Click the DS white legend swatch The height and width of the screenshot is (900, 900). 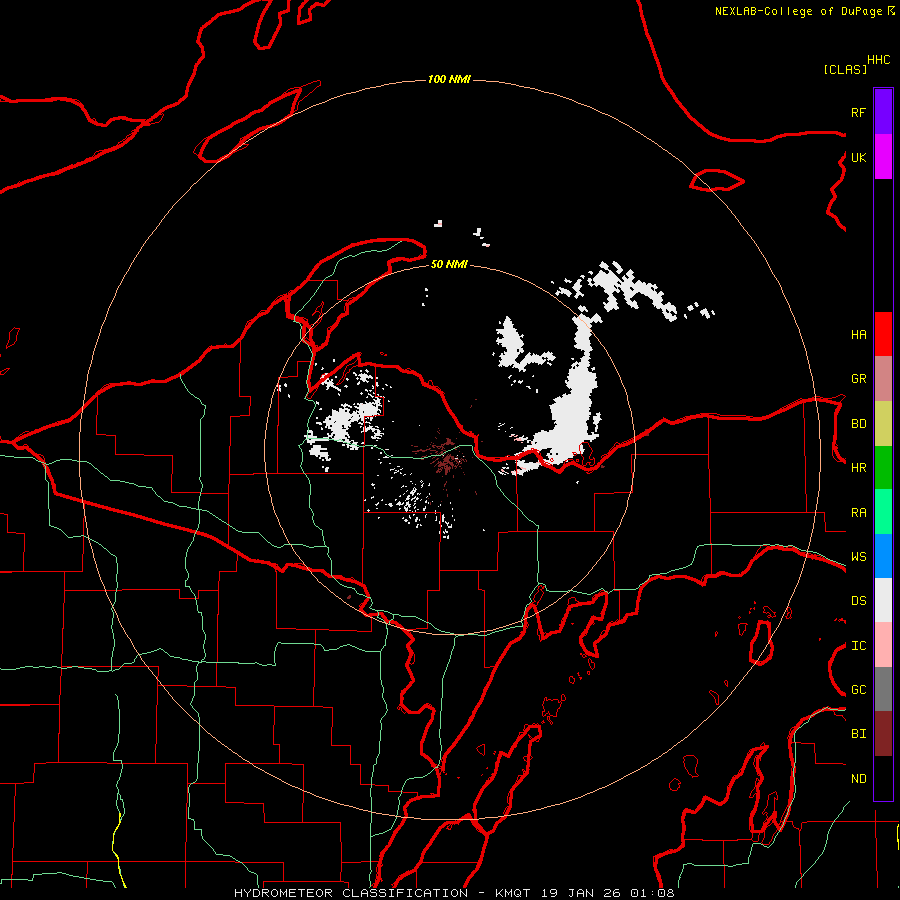(x=883, y=600)
